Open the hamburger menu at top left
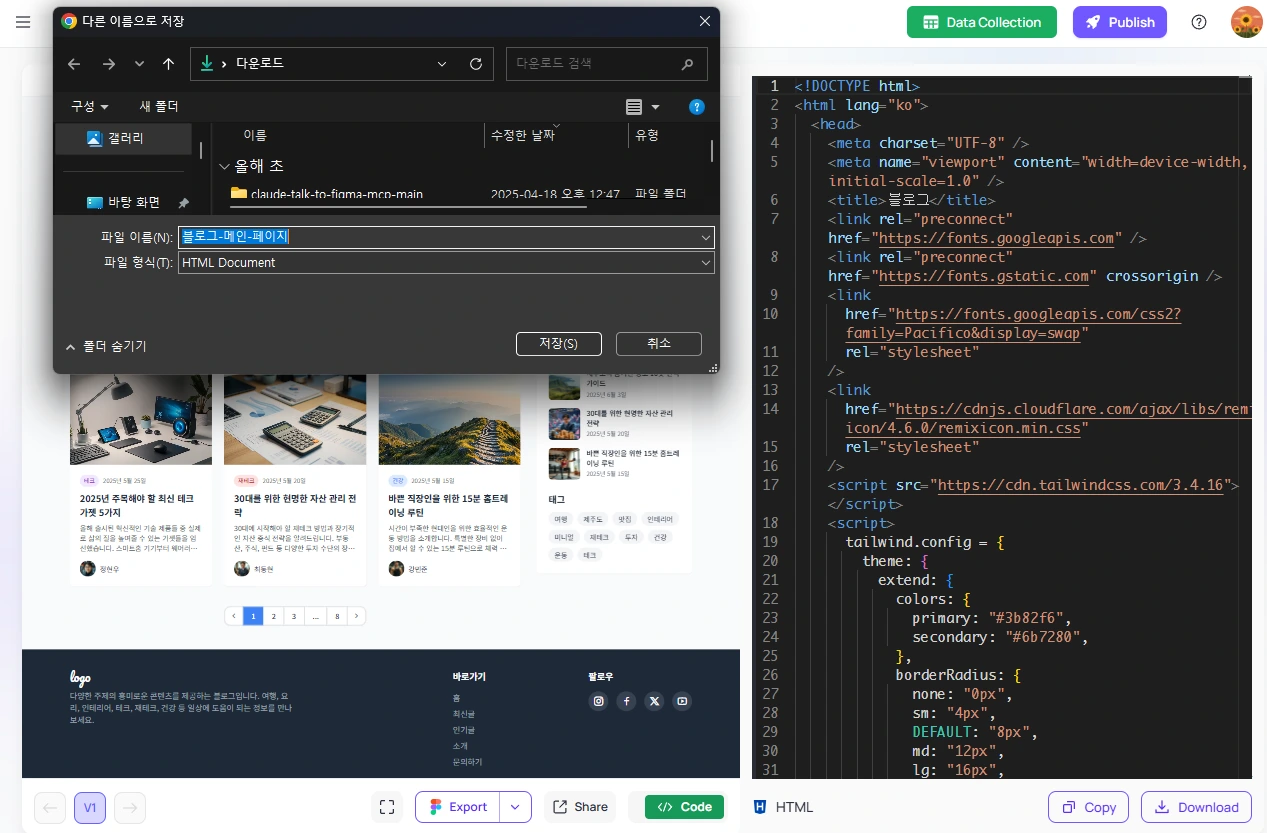This screenshot has height=833, width=1267. [x=23, y=22]
